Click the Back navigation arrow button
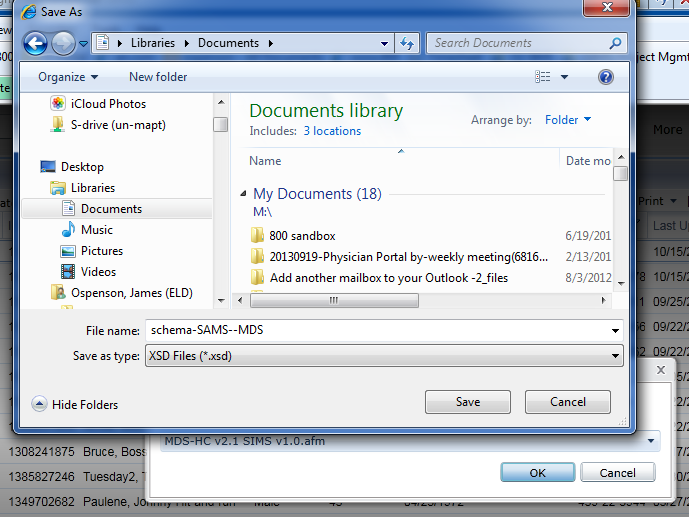The image size is (689, 517). (35, 44)
